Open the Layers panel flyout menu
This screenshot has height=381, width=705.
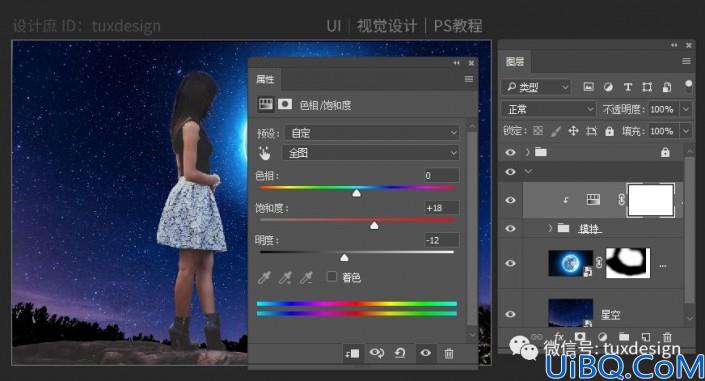(686, 61)
